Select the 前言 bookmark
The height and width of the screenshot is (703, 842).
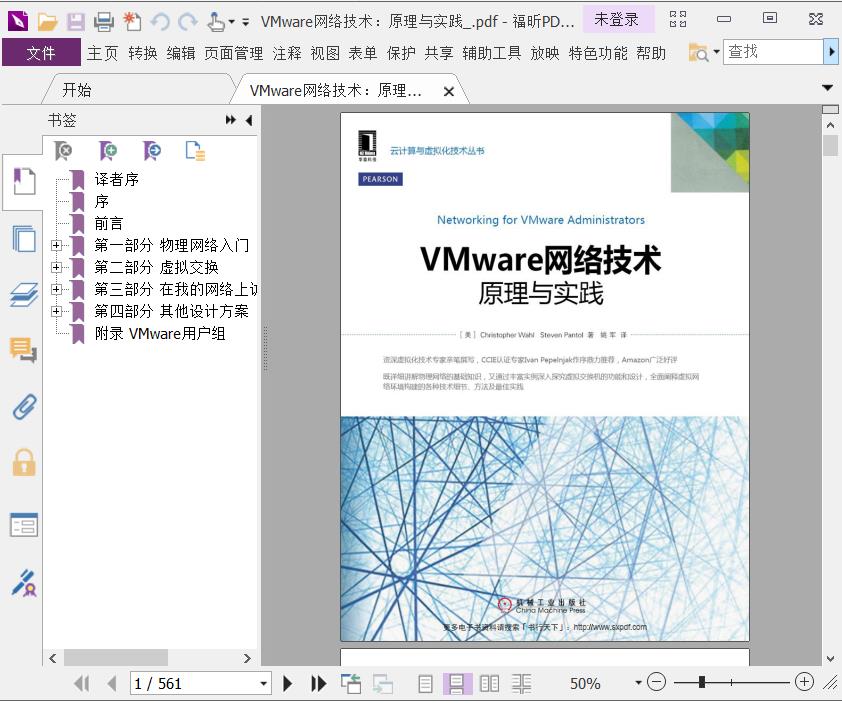[108, 223]
